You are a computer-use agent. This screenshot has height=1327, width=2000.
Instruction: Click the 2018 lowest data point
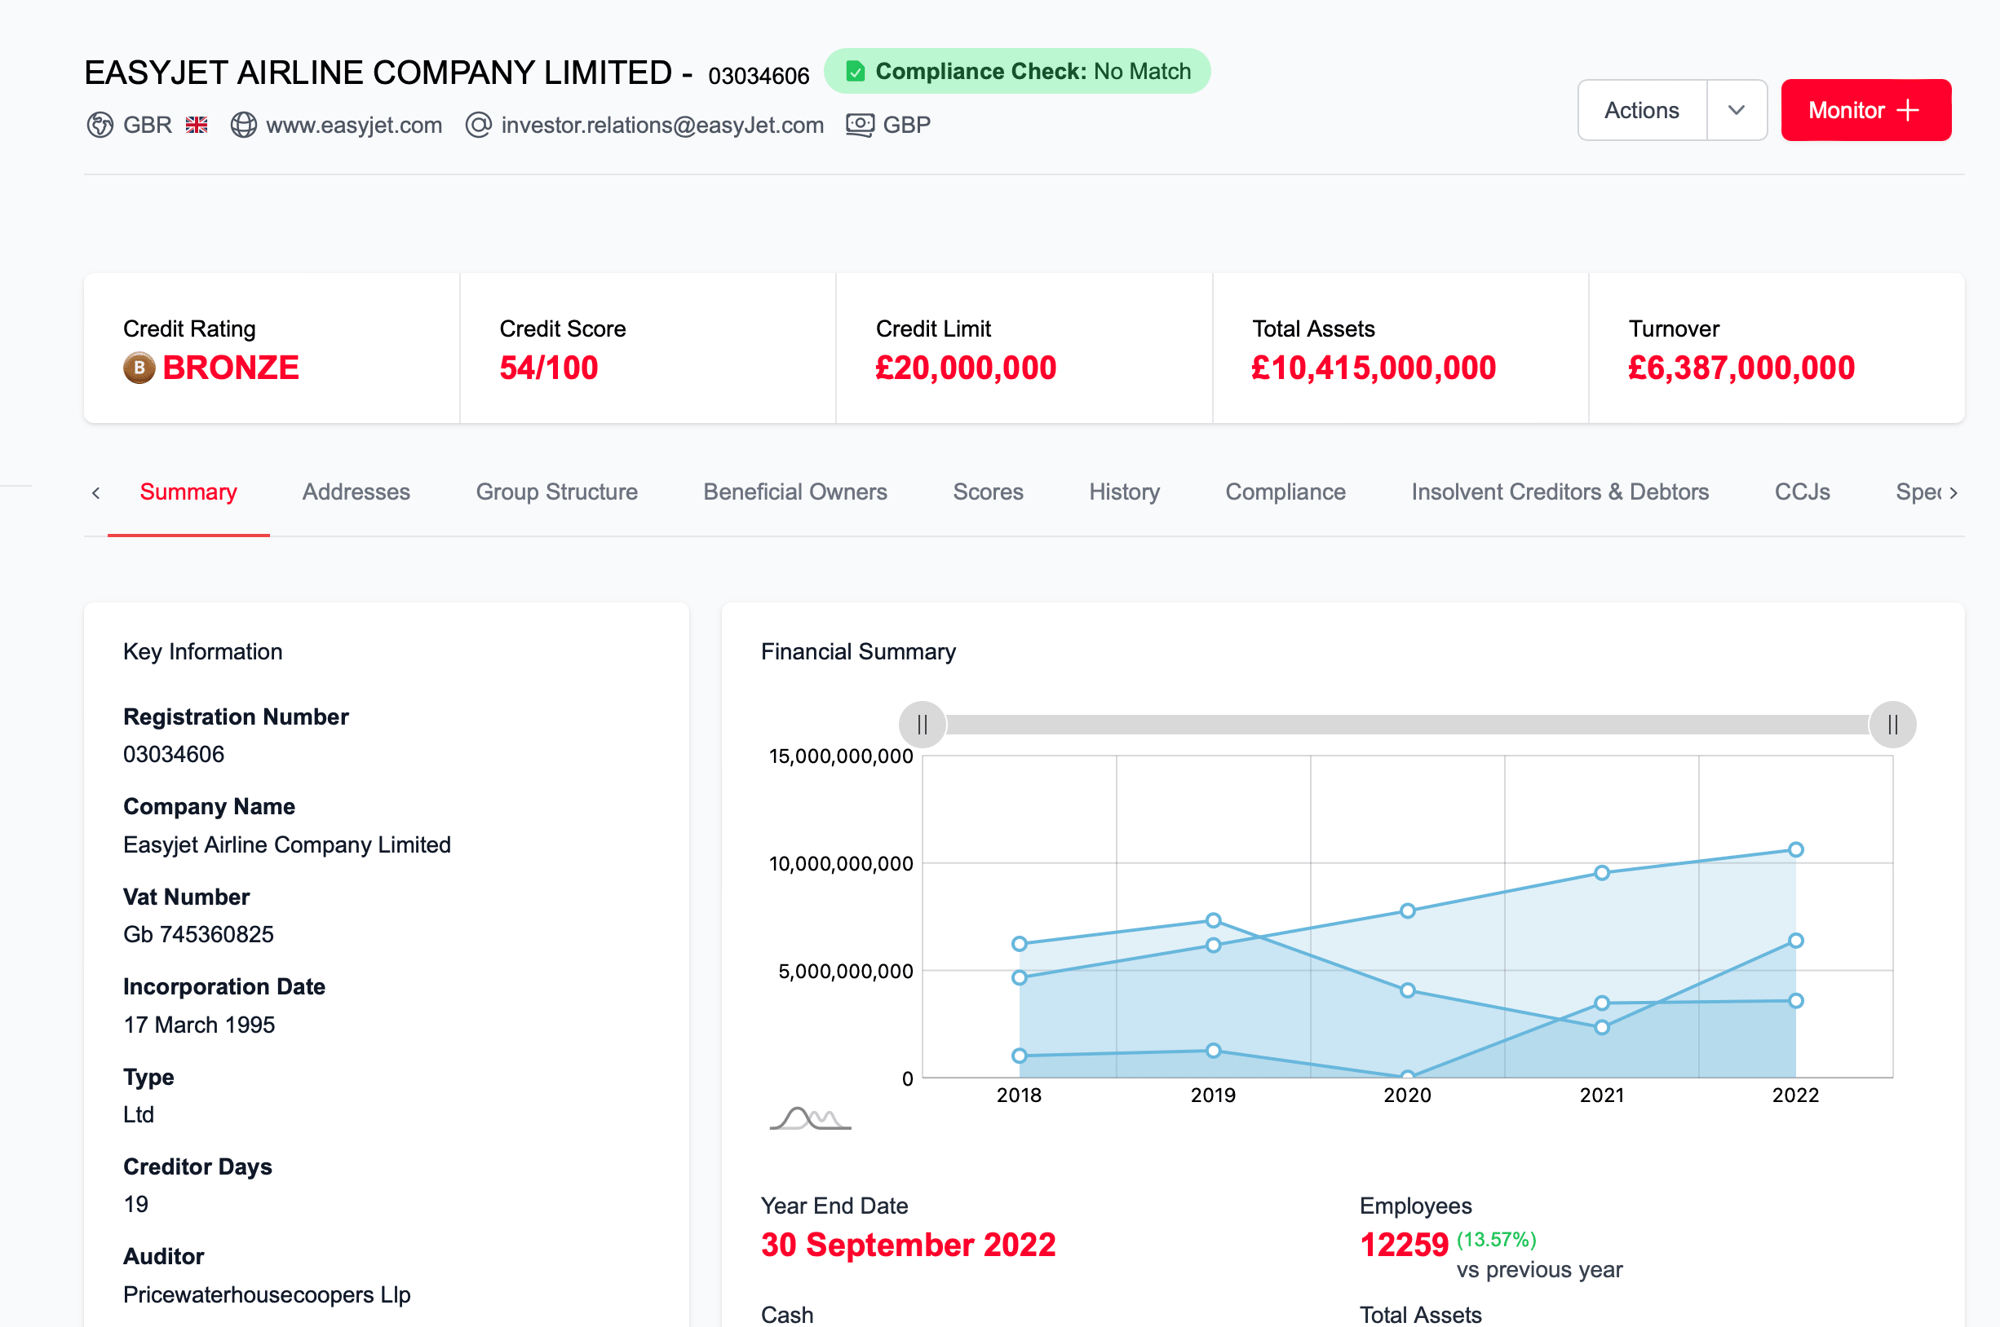(x=1019, y=1055)
